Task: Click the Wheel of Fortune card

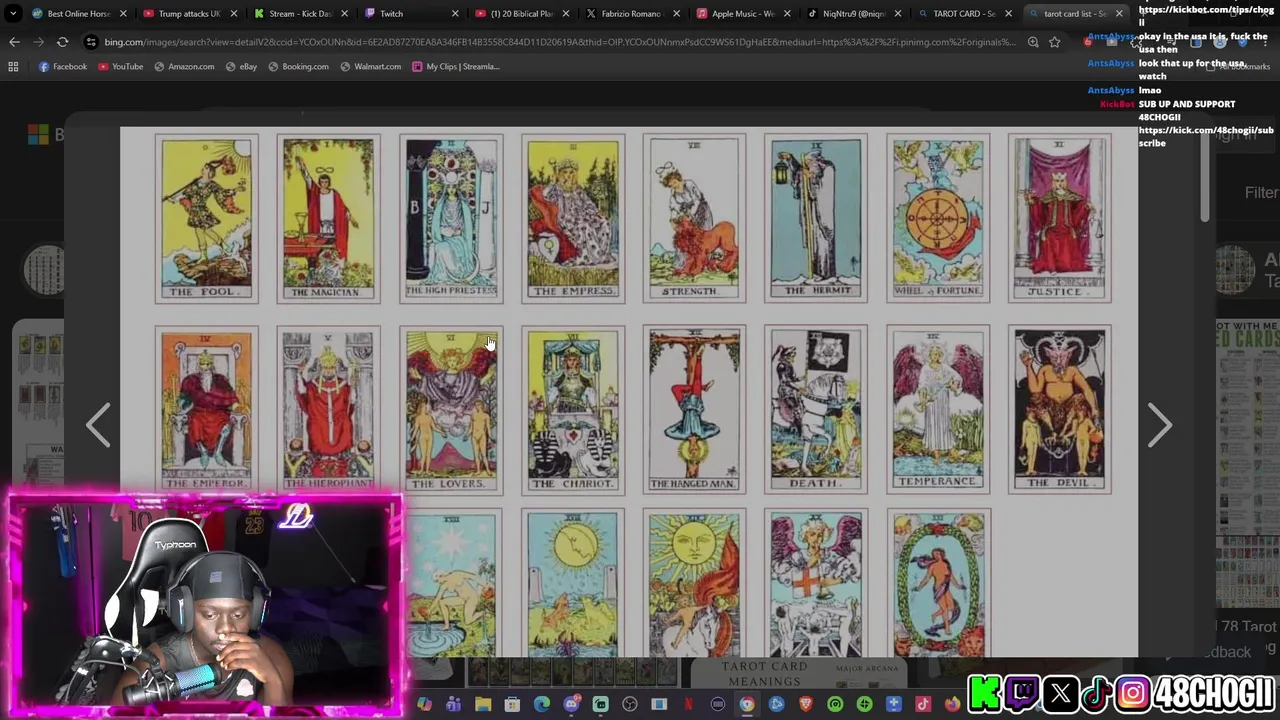Action: pos(938,218)
